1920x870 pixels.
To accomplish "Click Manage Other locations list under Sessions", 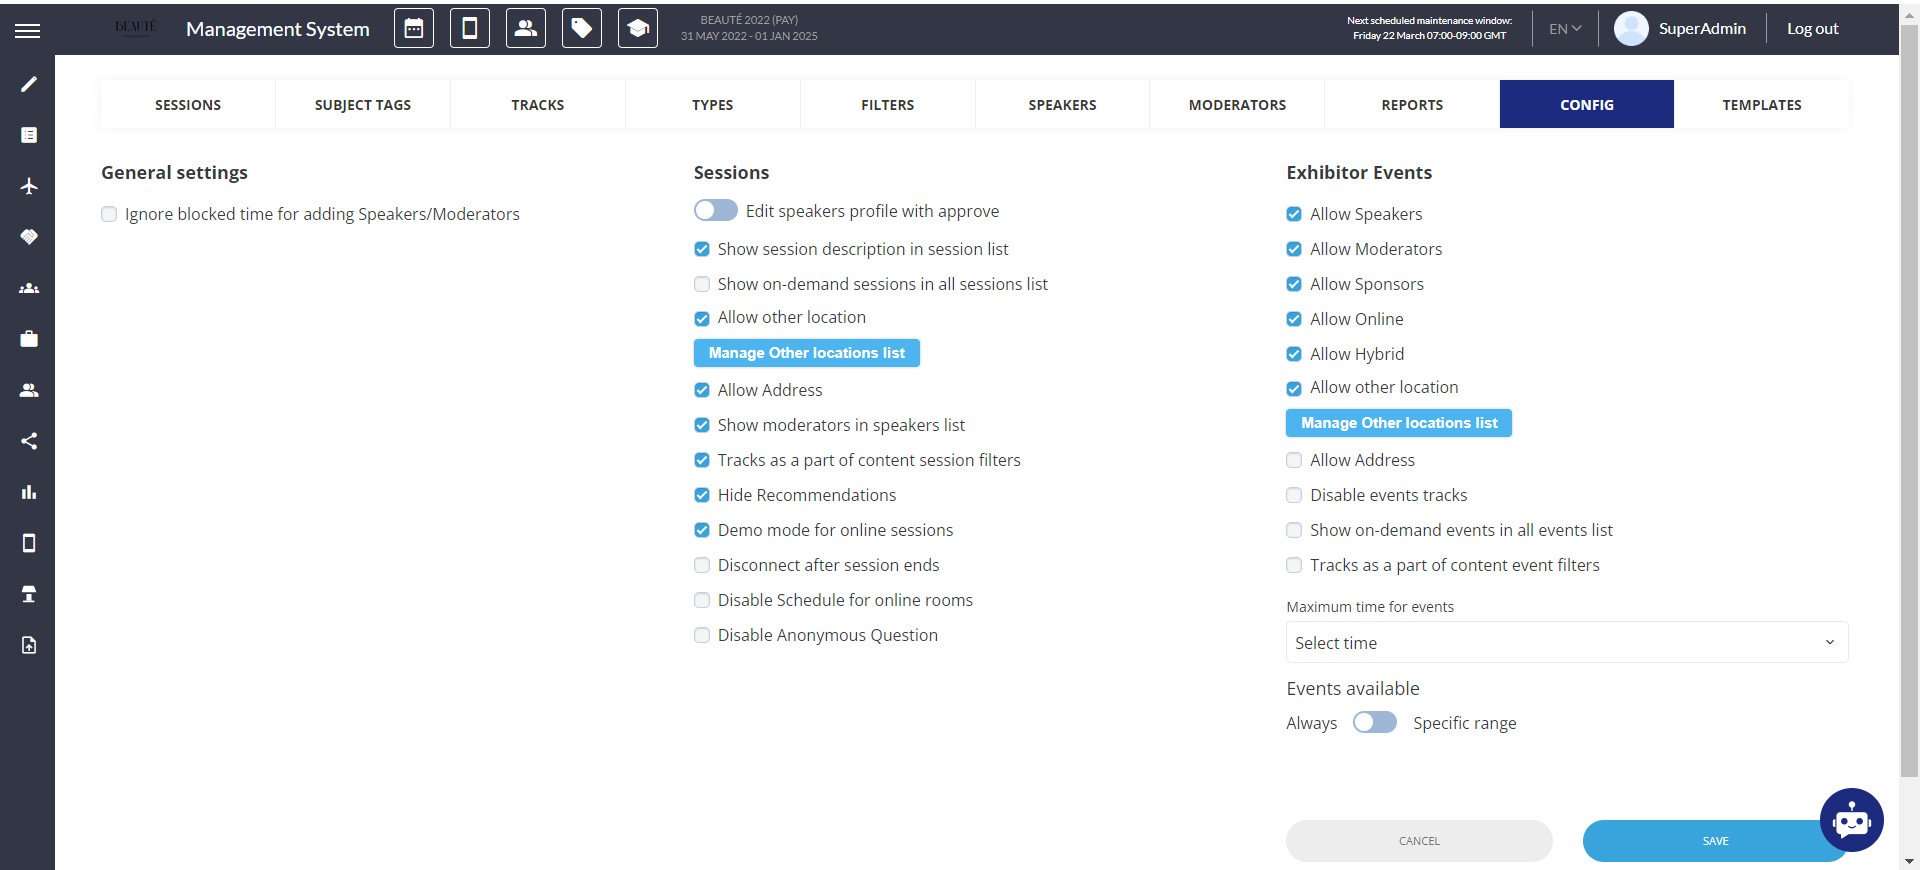I will pos(807,353).
